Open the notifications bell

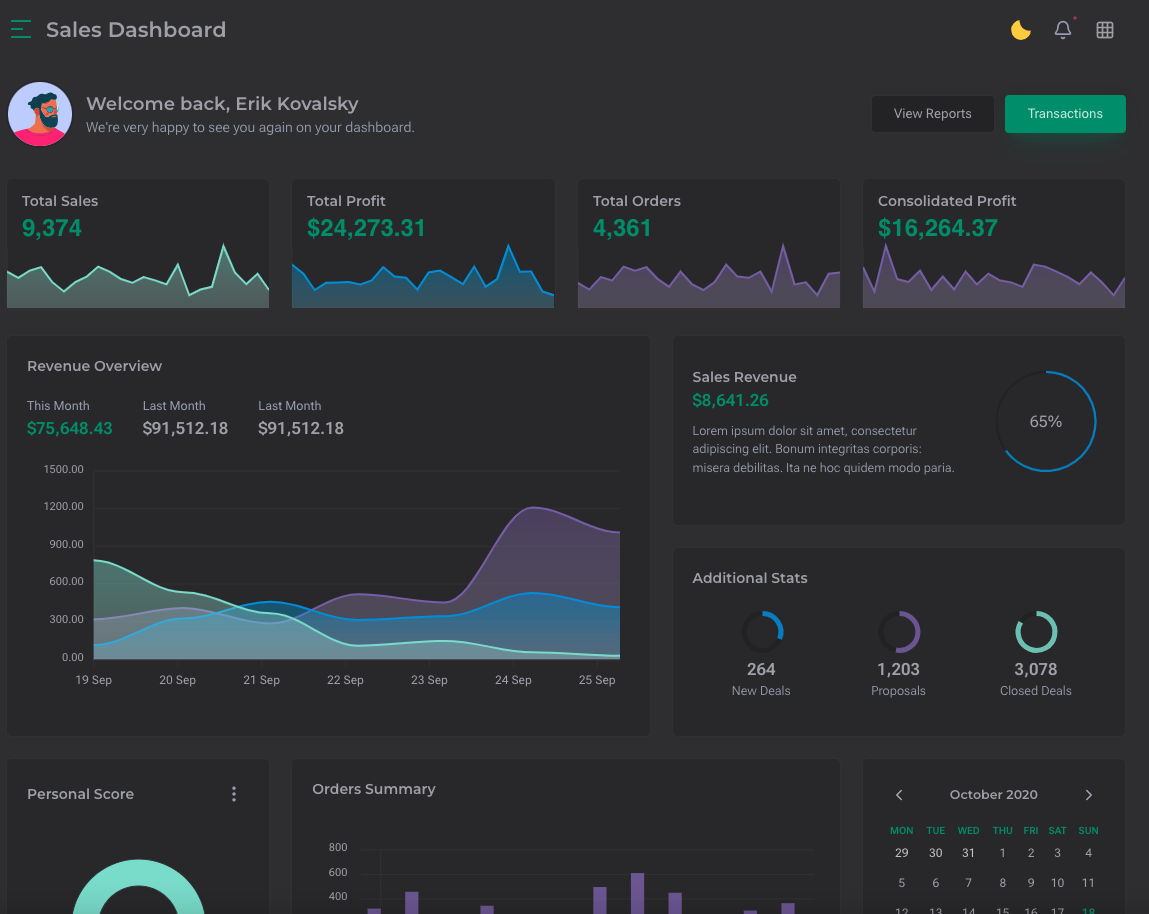1063,30
